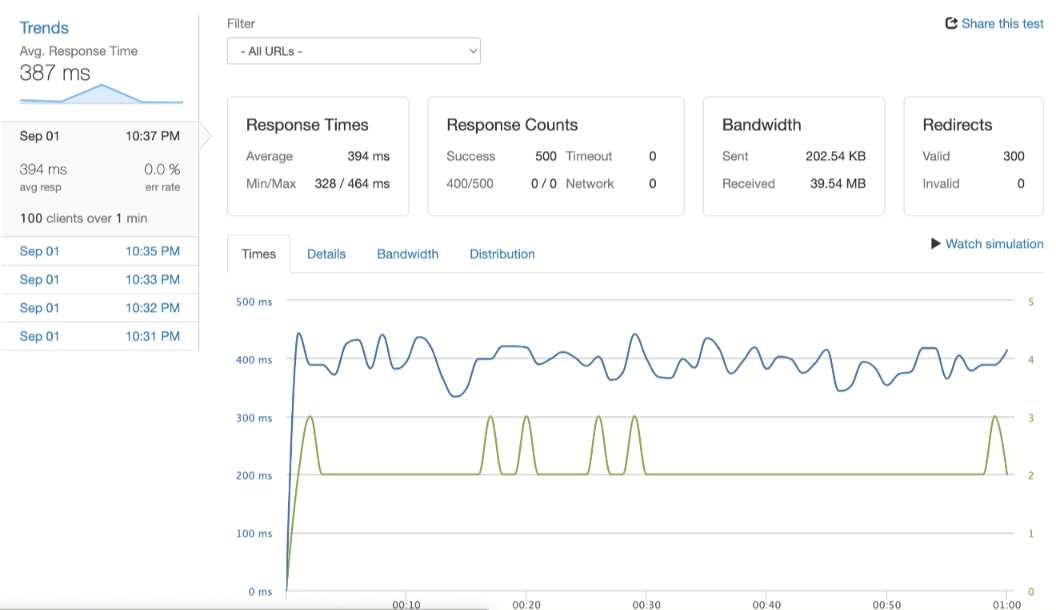
Task: Select the Sep 01 10:31 PM test run
Action: 100,336
